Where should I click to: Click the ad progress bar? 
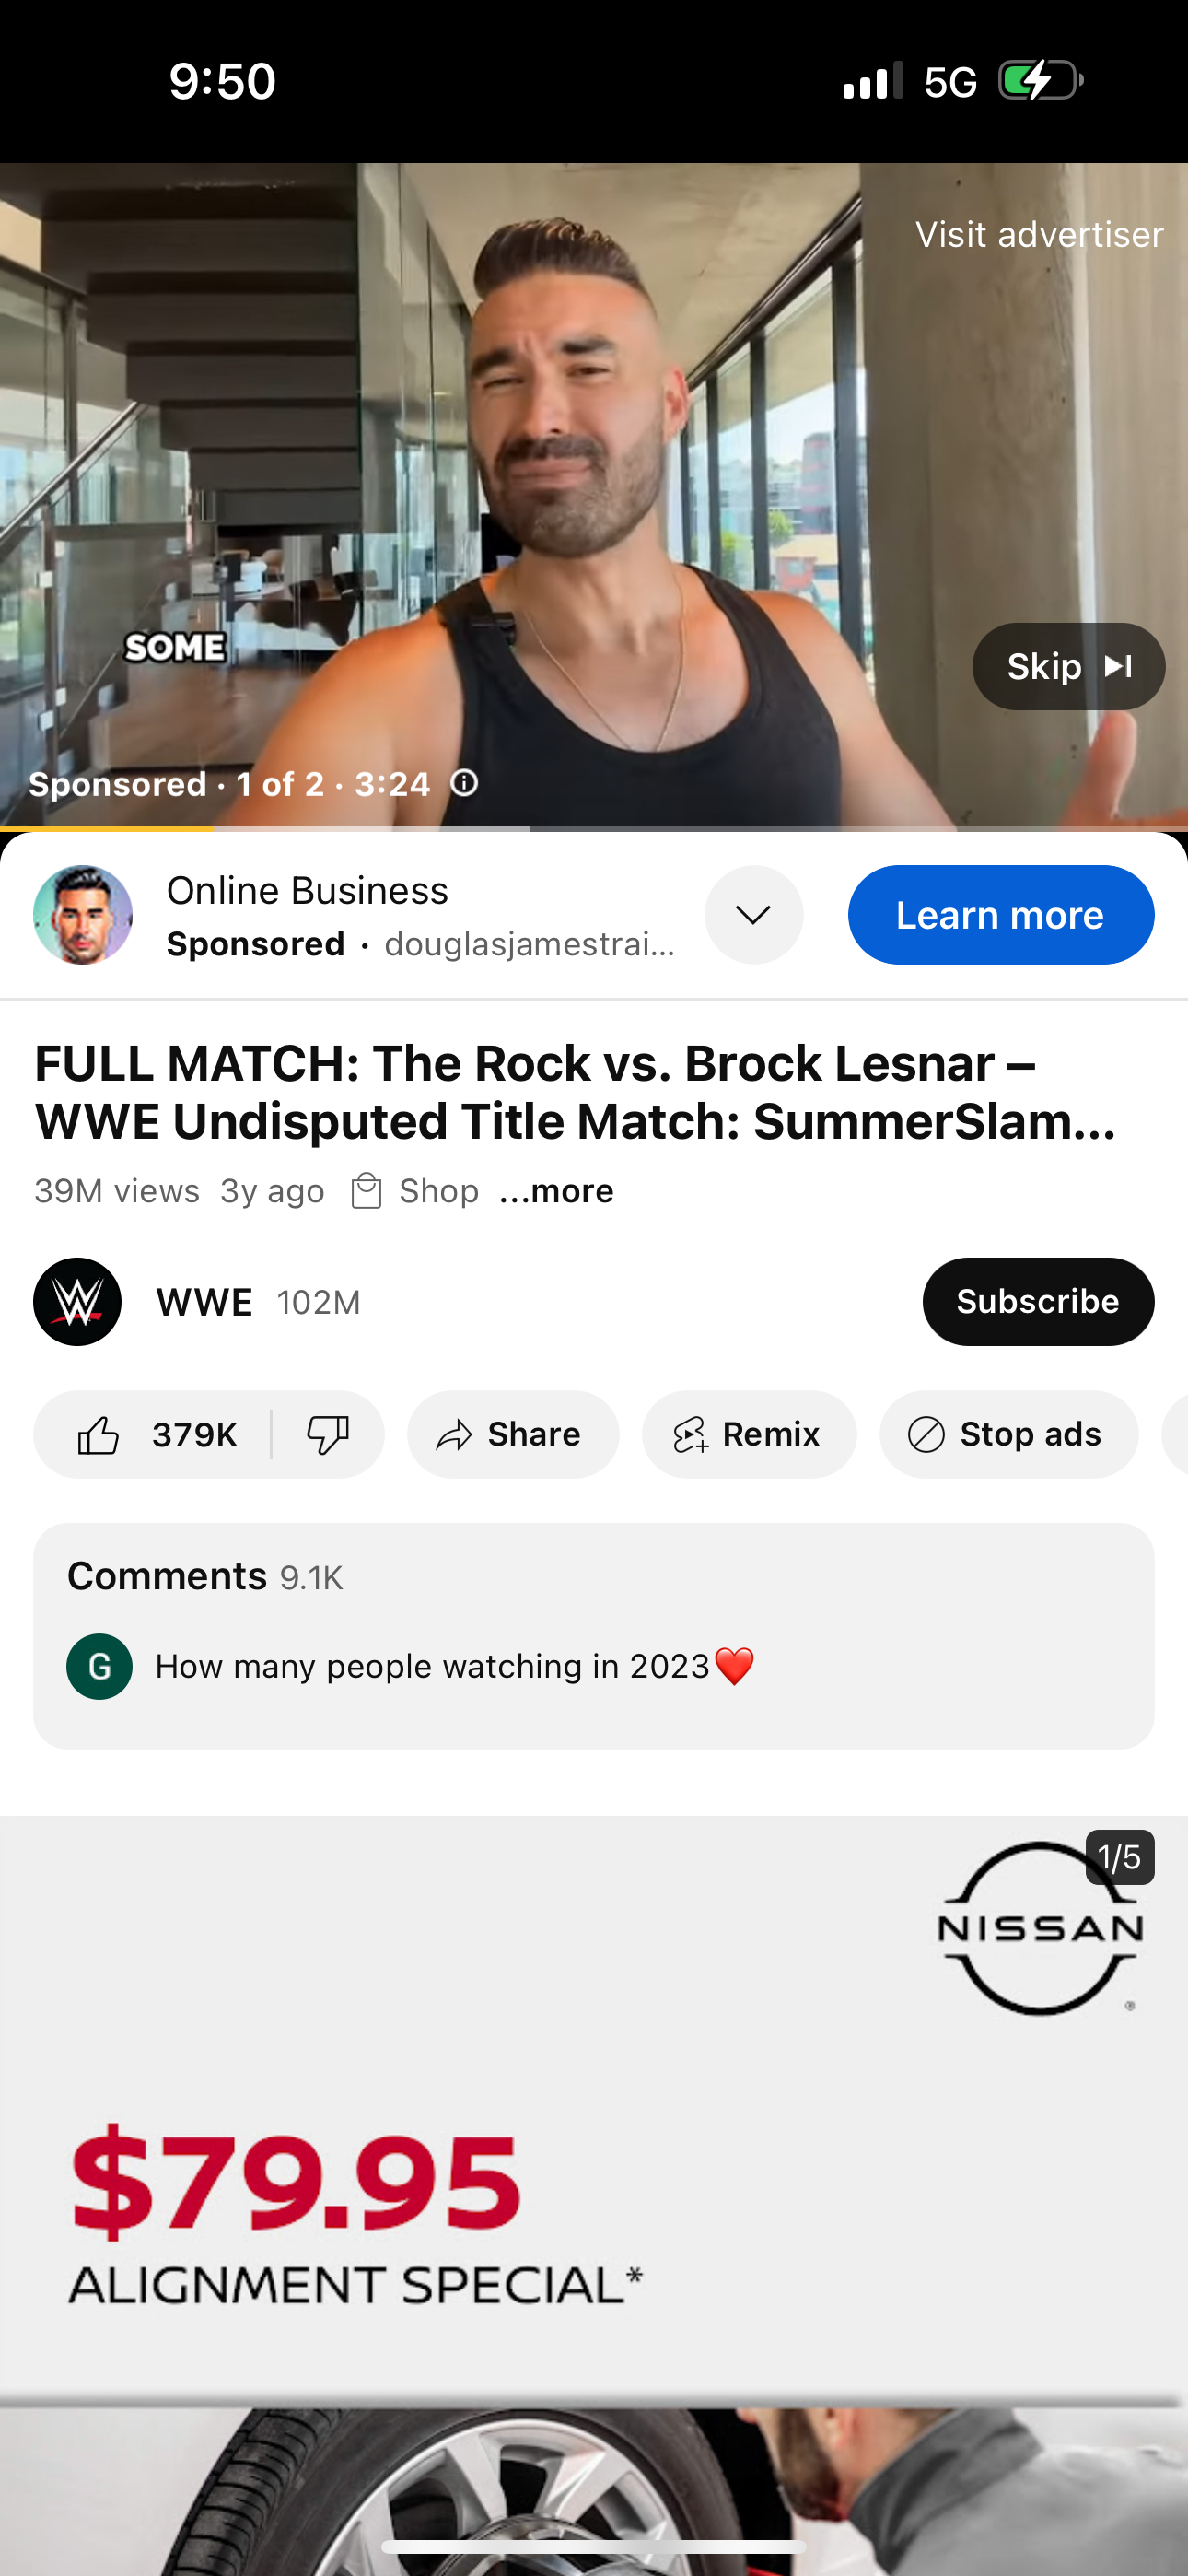pyautogui.click(x=594, y=828)
